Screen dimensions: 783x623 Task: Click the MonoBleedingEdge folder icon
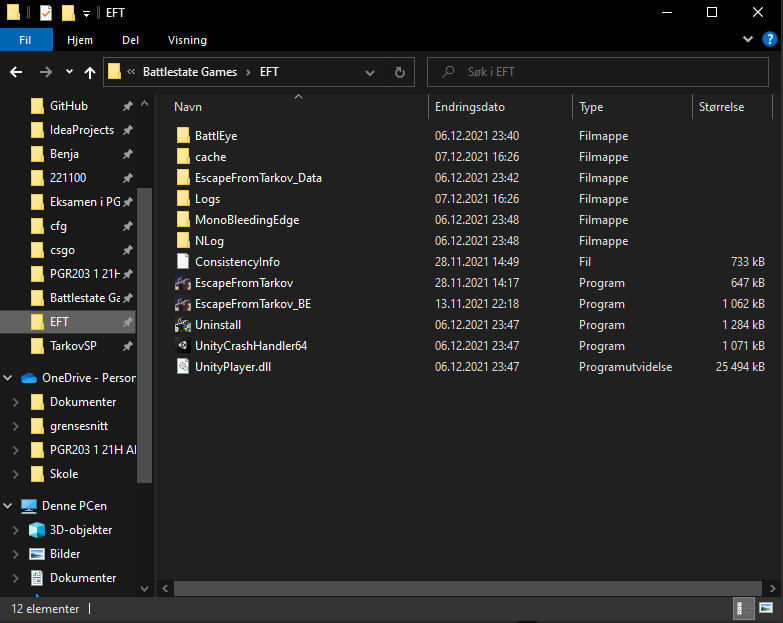(183, 219)
